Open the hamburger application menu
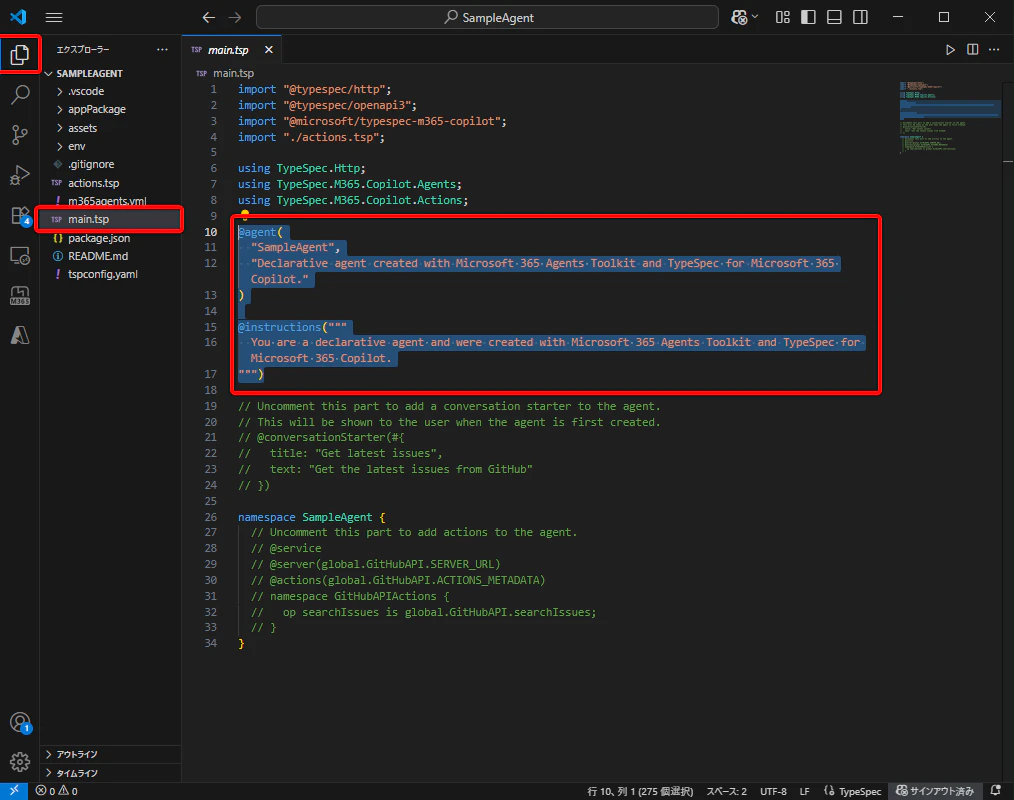Image resolution: width=1014 pixels, height=800 pixels. 54,17
